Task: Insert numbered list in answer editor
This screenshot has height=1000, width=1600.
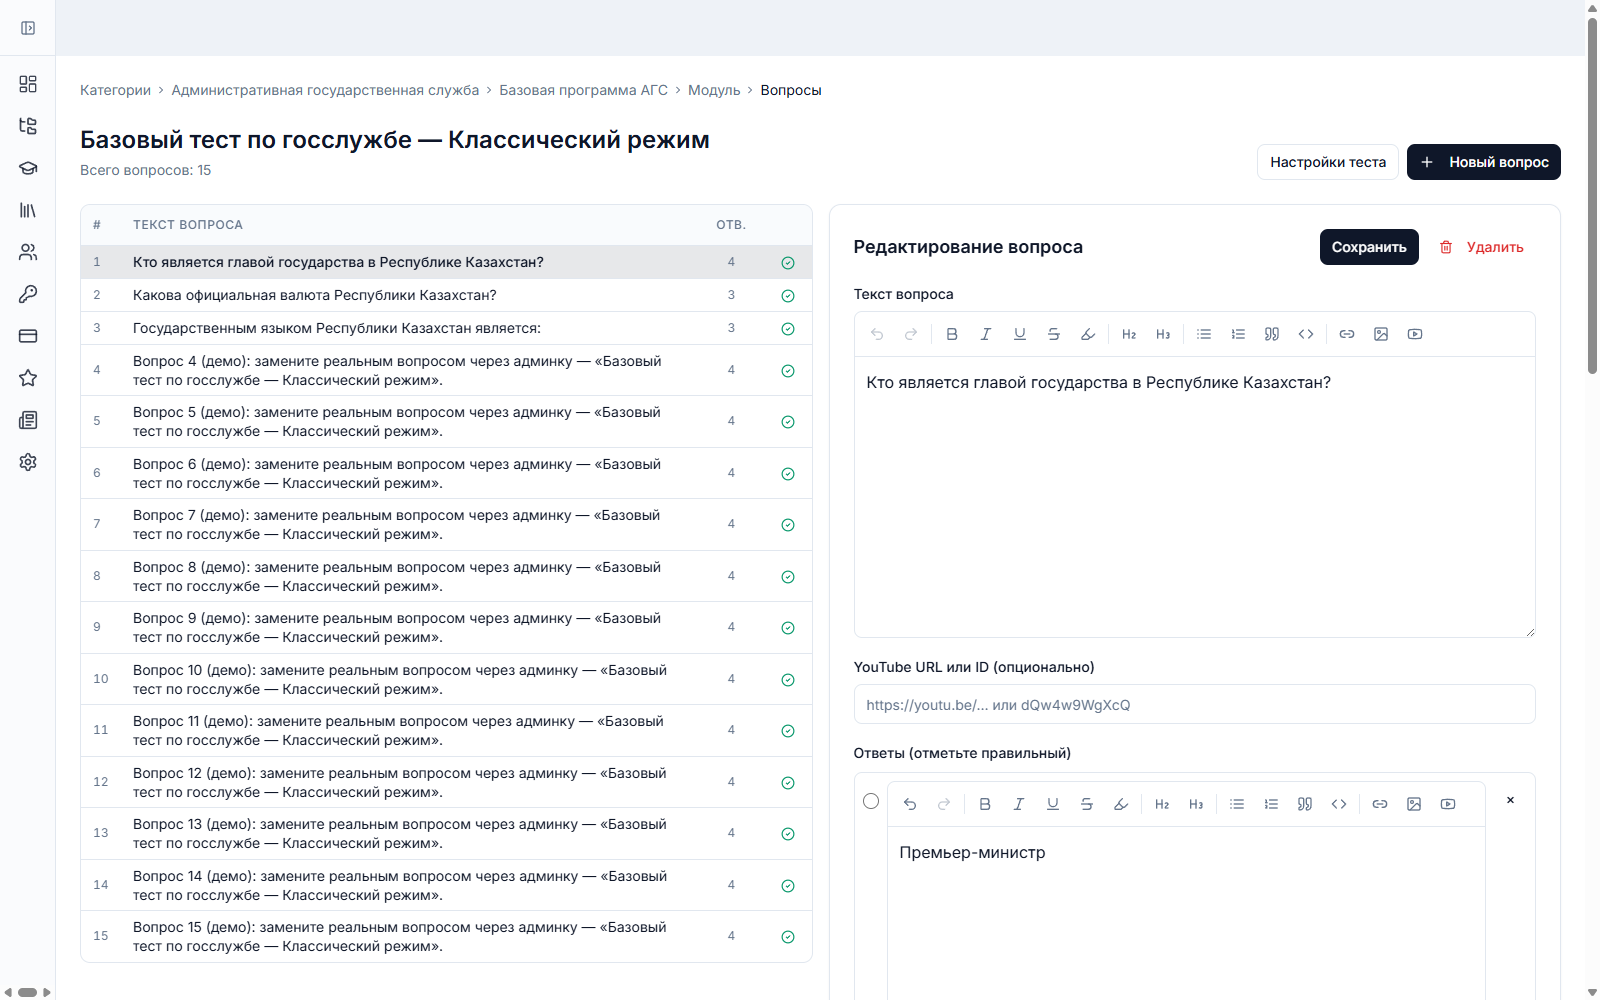Action: point(1271,804)
